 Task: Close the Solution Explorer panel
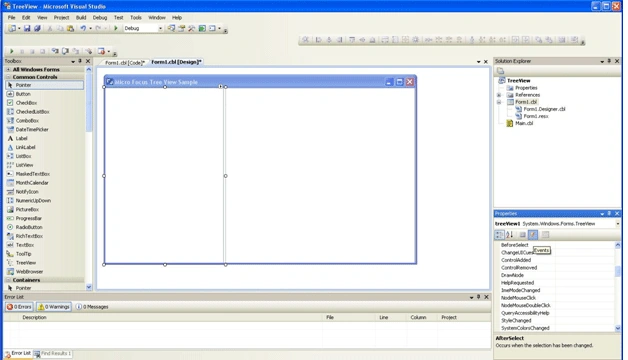(617, 61)
